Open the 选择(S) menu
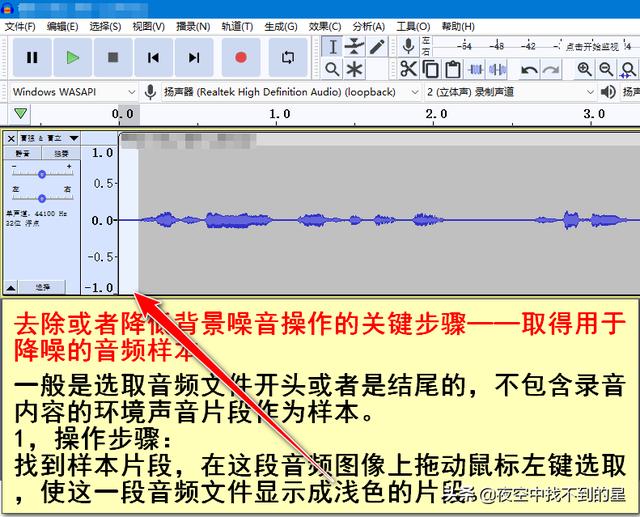 click(105, 27)
